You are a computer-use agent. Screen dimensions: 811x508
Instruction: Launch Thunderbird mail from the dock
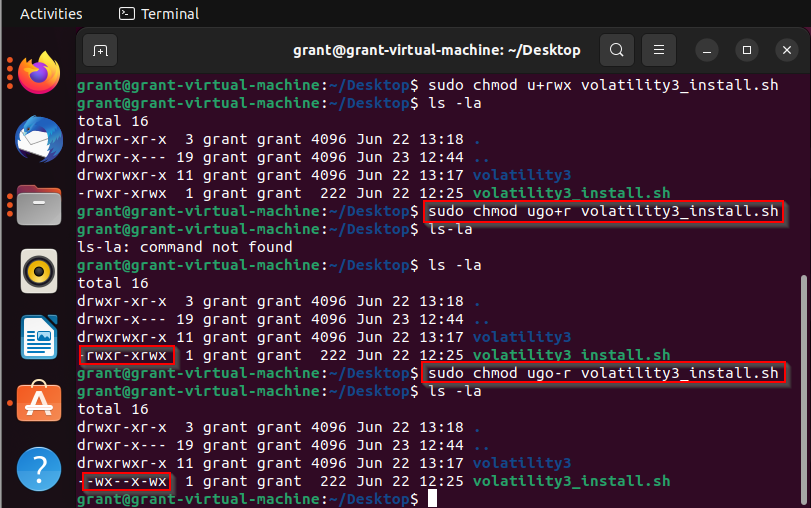click(39, 139)
